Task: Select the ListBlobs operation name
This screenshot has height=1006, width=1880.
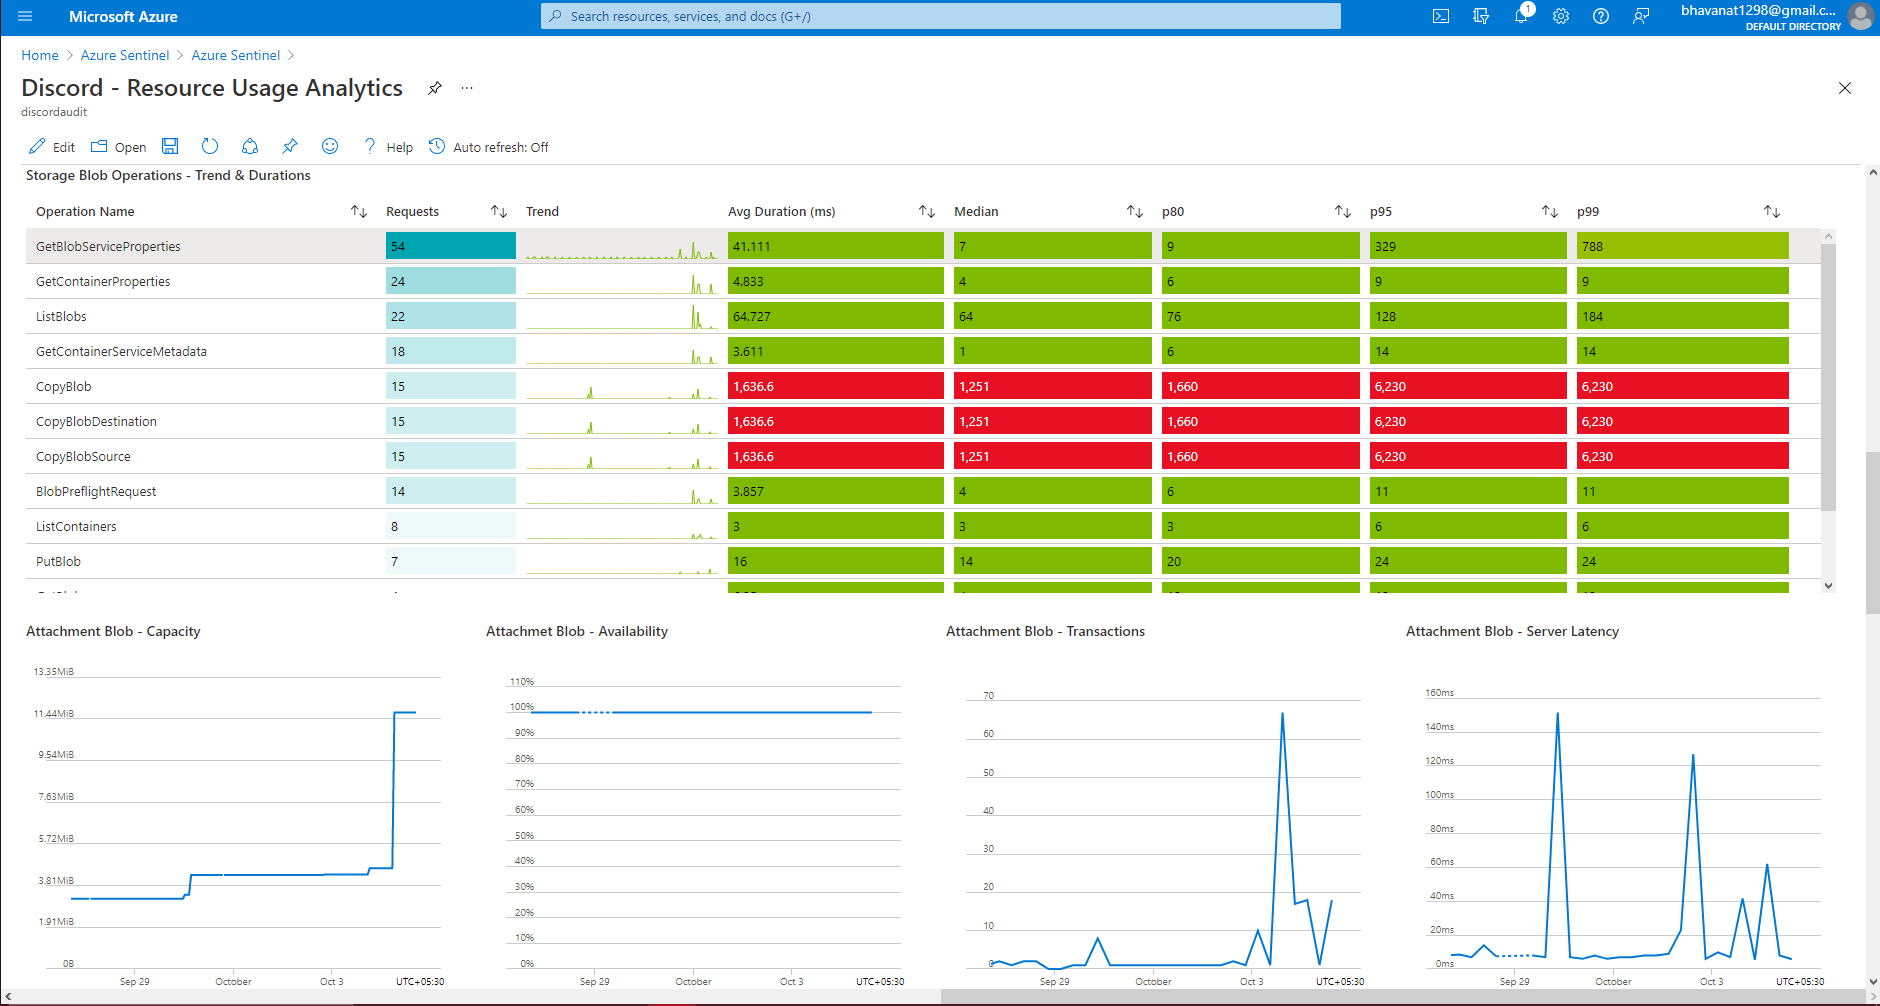Action: tap(61, 316)
